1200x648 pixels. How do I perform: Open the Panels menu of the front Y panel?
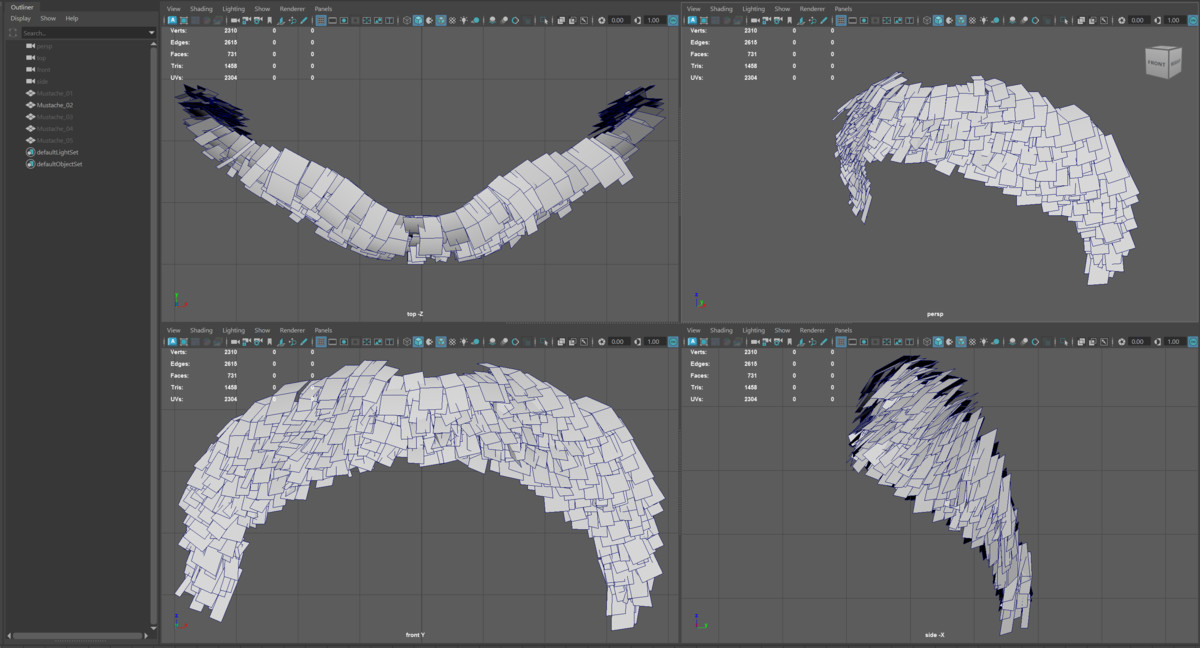[323, 330]
